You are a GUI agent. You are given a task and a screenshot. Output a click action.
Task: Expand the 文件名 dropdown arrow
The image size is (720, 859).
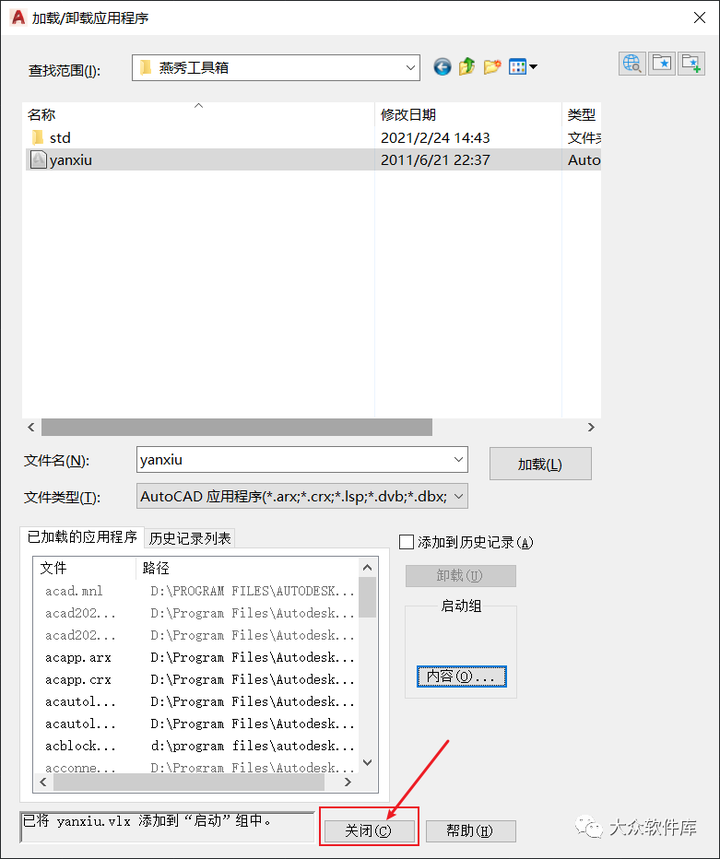(x=459, y=460)
